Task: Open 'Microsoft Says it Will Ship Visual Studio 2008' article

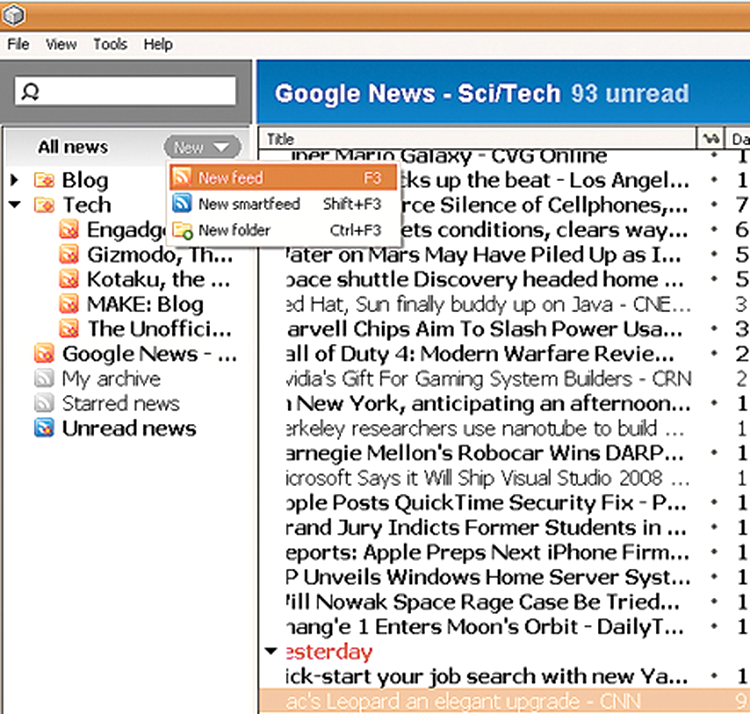Action: point(487,478)
